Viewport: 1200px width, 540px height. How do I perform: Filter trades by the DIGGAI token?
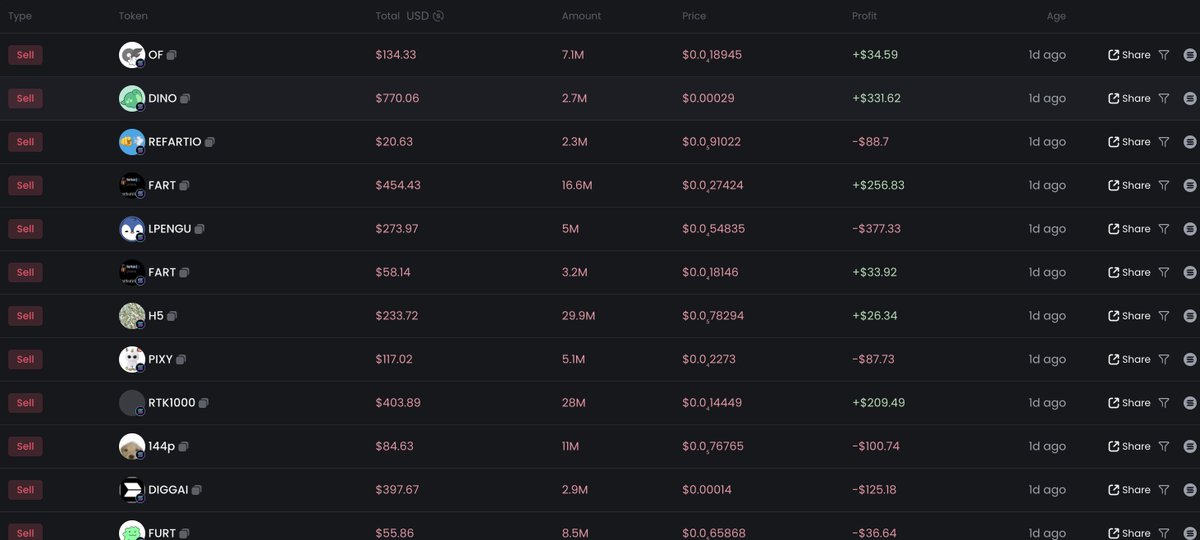pyautogui.click(x=1163, y=490)
